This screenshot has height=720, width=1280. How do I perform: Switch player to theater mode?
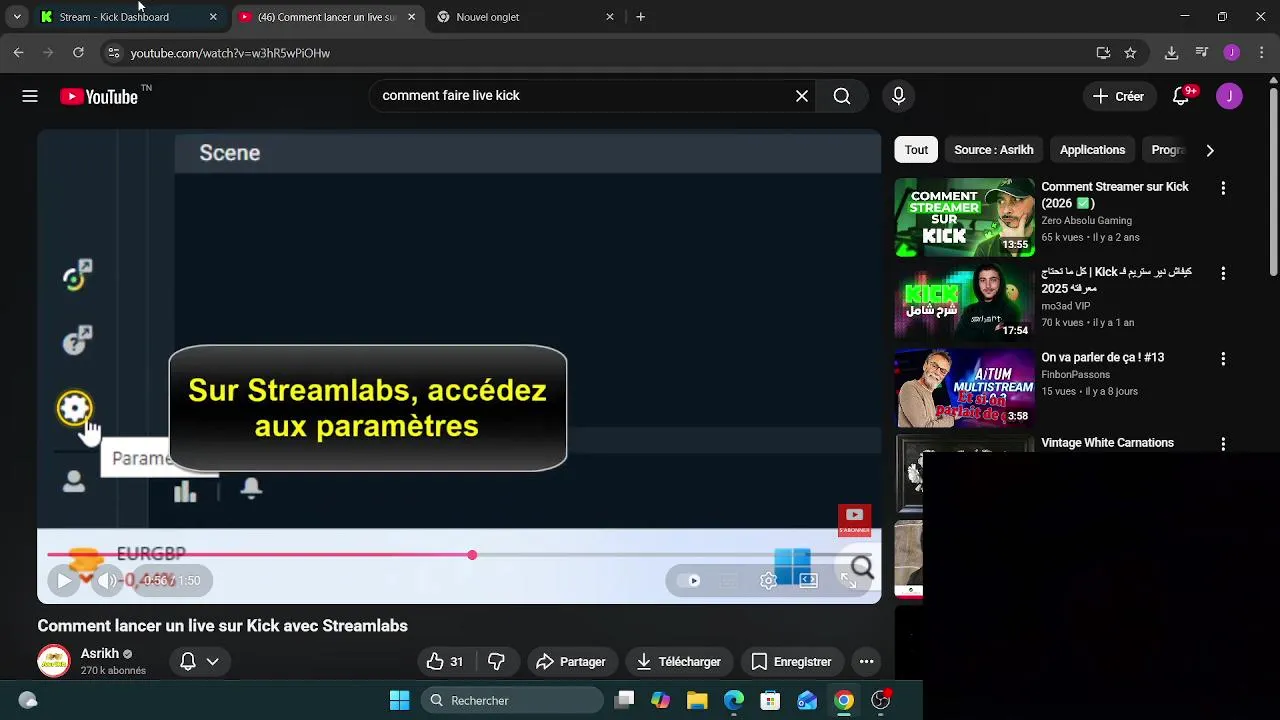pos(809,580)
